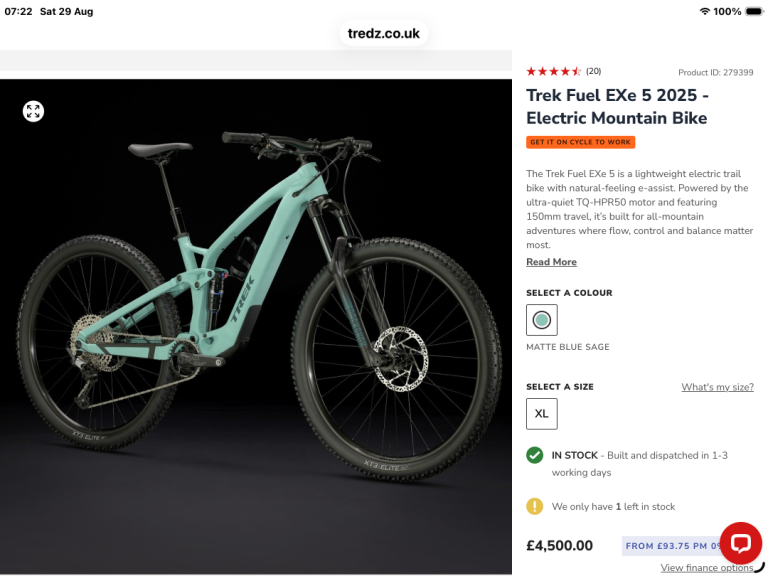Tap the battery indicator icon
This screenshot has height=576, width=768.
pos(754,11)
